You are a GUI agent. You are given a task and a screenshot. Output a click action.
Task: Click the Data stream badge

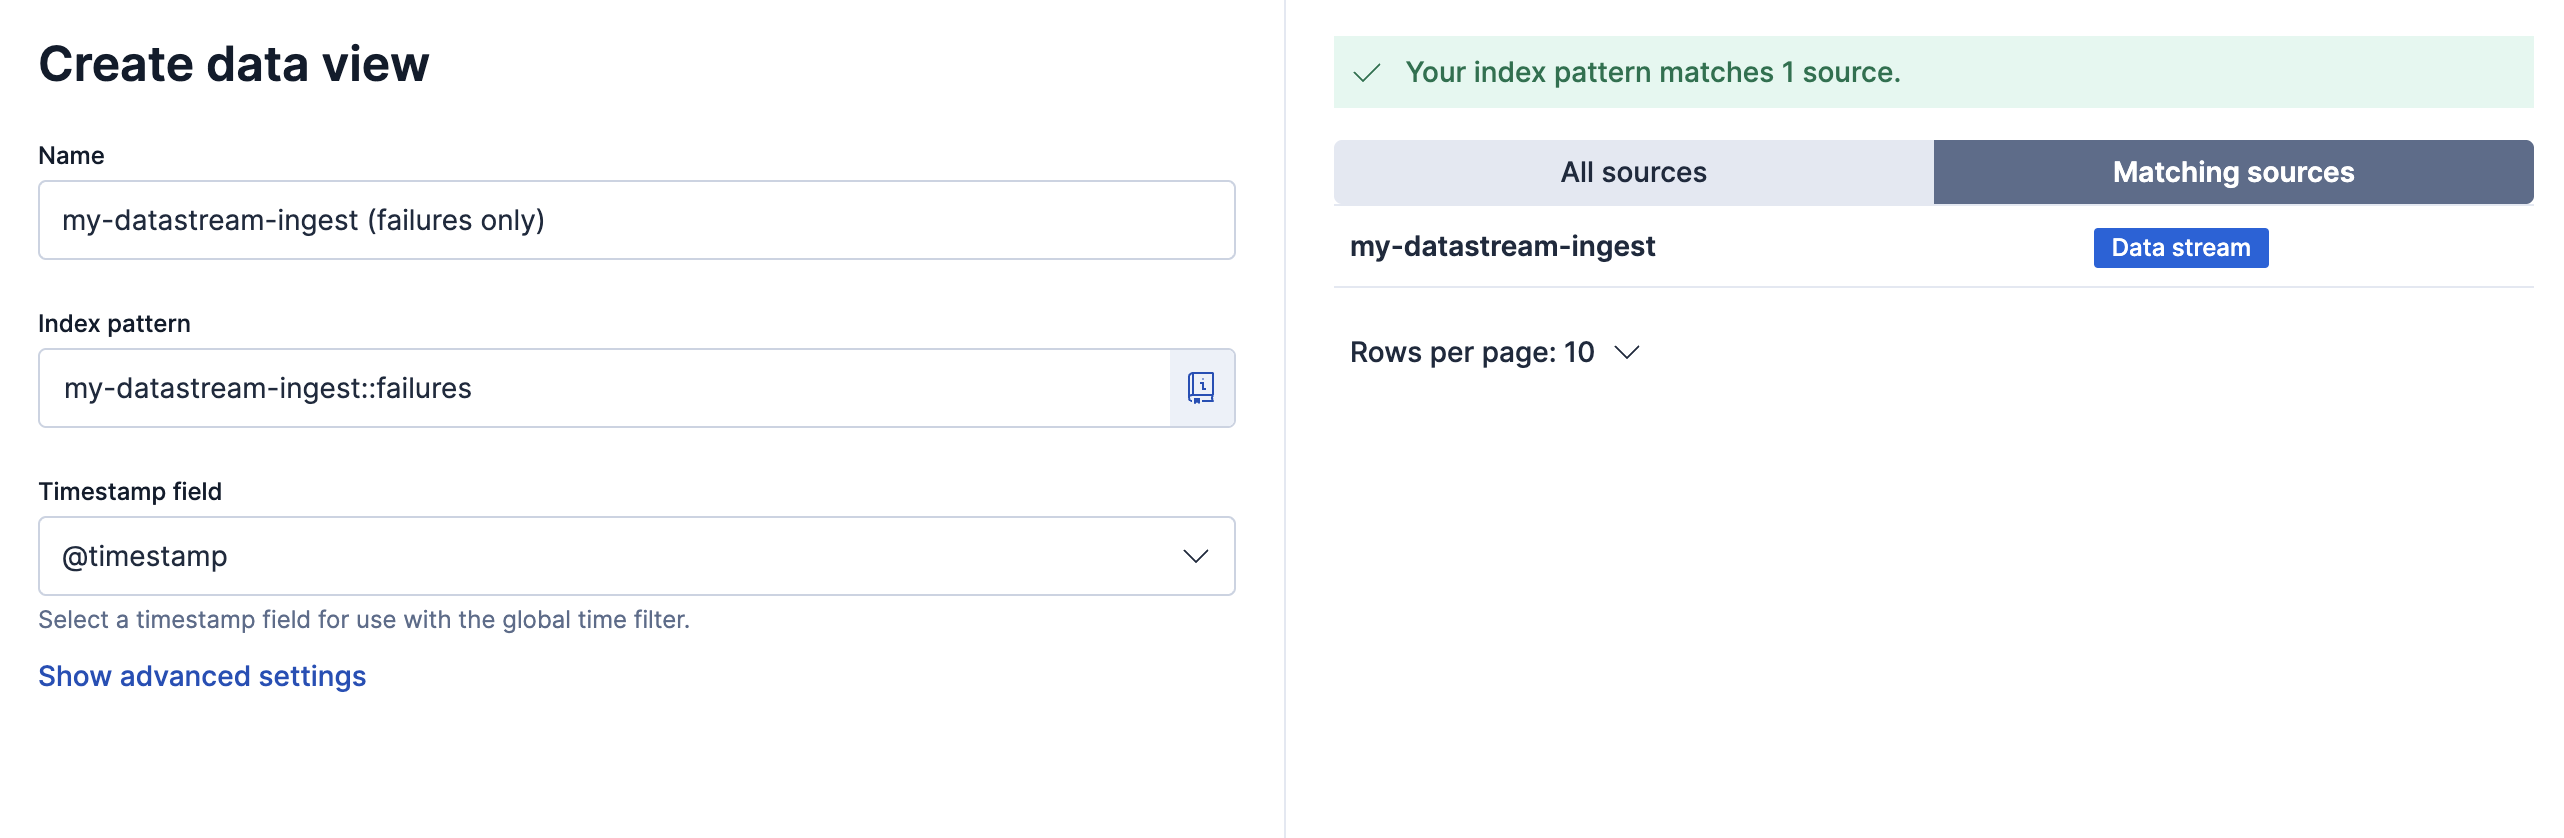pos(2180,248)
